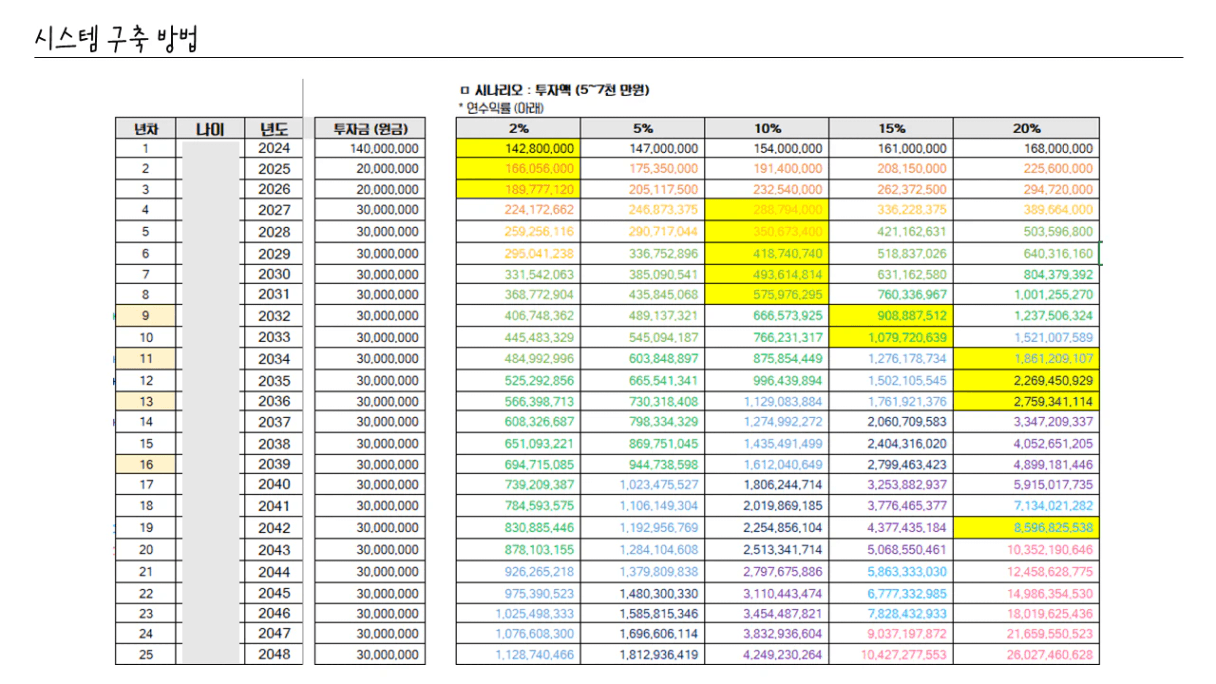Click the shaded year-count cell 11
Viewport: 1216px width, 684px height.
coord(145,358)
